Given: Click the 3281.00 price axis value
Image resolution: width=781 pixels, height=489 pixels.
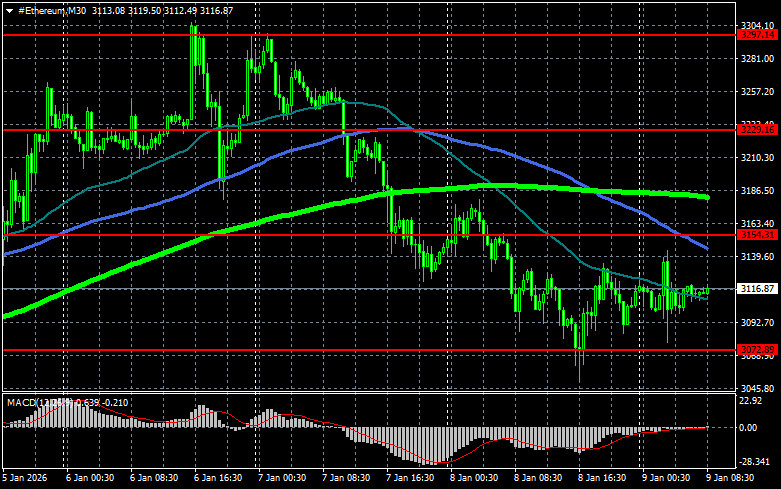Looking at the screenshot, I should (x=757, y=59).
